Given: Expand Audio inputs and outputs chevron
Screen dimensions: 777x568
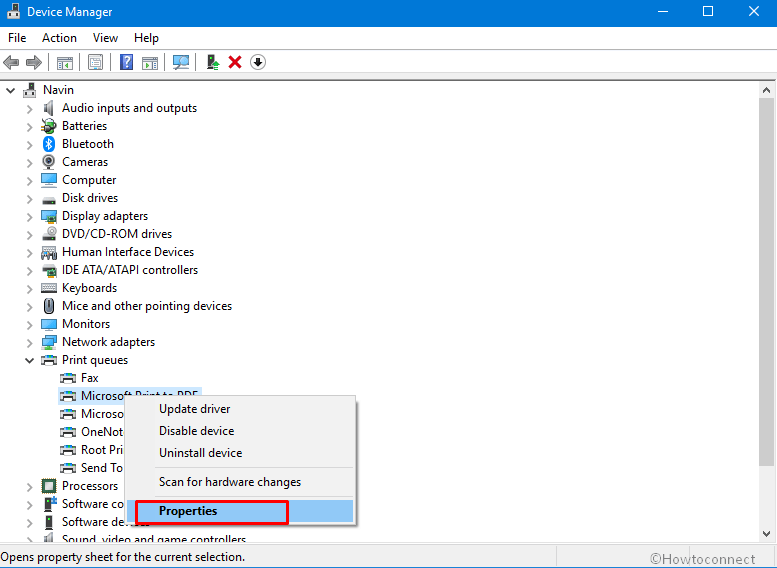Looking at the screenshot, I should point(30,109).
